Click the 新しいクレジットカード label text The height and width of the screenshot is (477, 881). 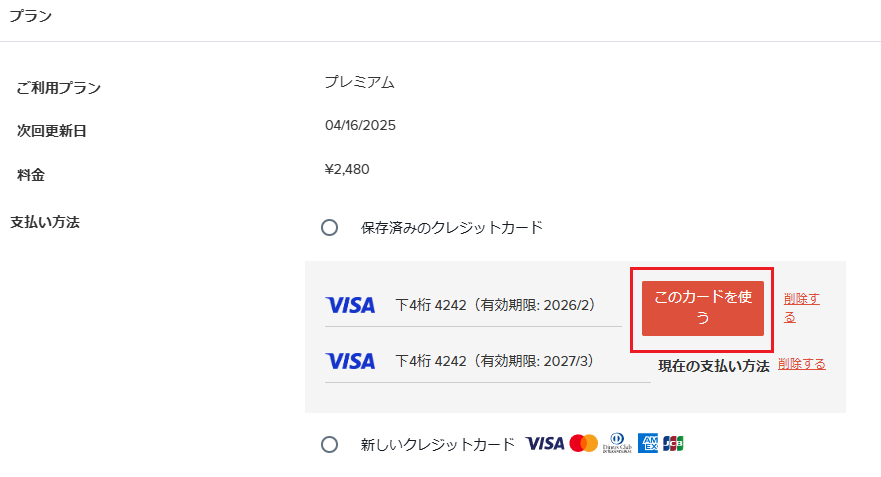pyautogui.click(x=438, y=444)
